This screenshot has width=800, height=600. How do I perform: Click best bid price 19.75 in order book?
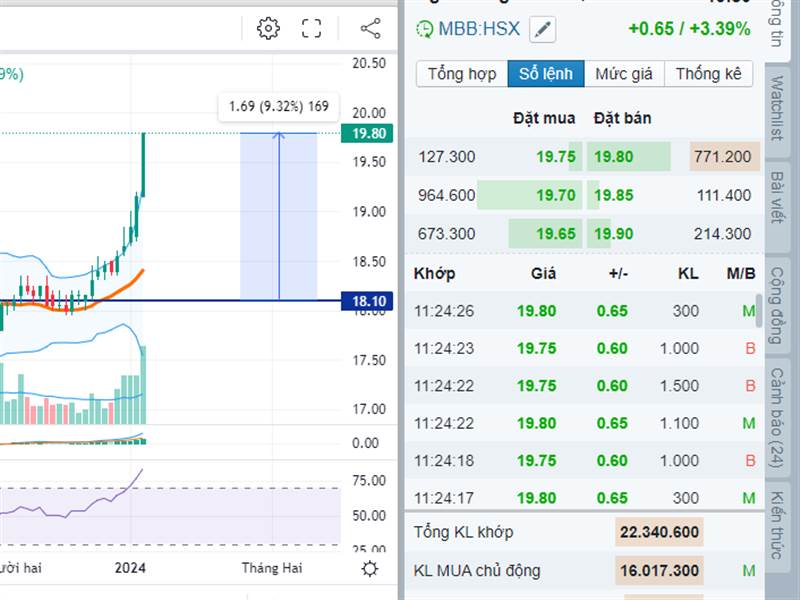[555, 156]
